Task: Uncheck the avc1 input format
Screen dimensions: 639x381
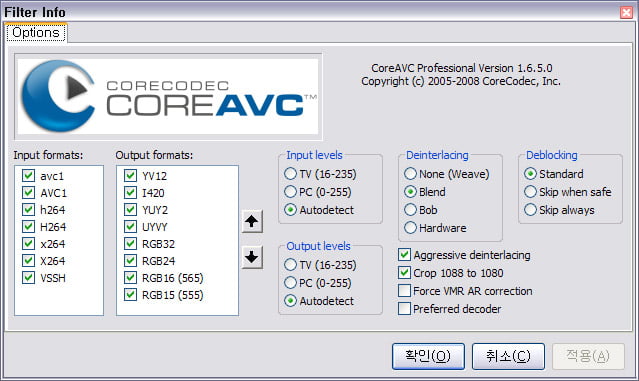Action: 28,176
